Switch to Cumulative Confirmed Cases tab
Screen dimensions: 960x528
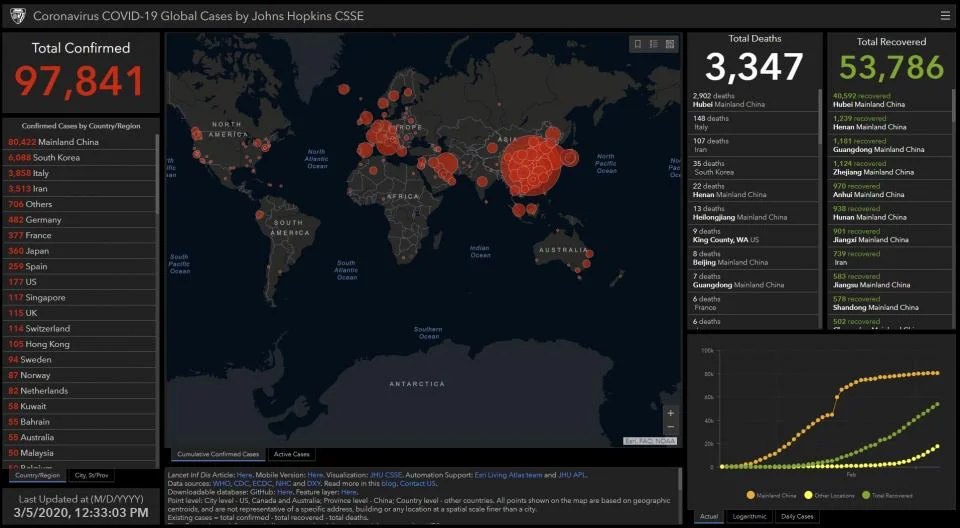[x=218, y=454]
